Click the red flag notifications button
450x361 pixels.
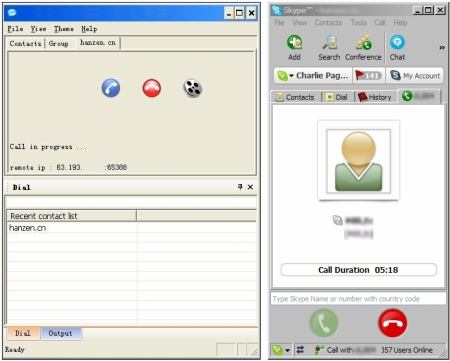tap(368, 76)
